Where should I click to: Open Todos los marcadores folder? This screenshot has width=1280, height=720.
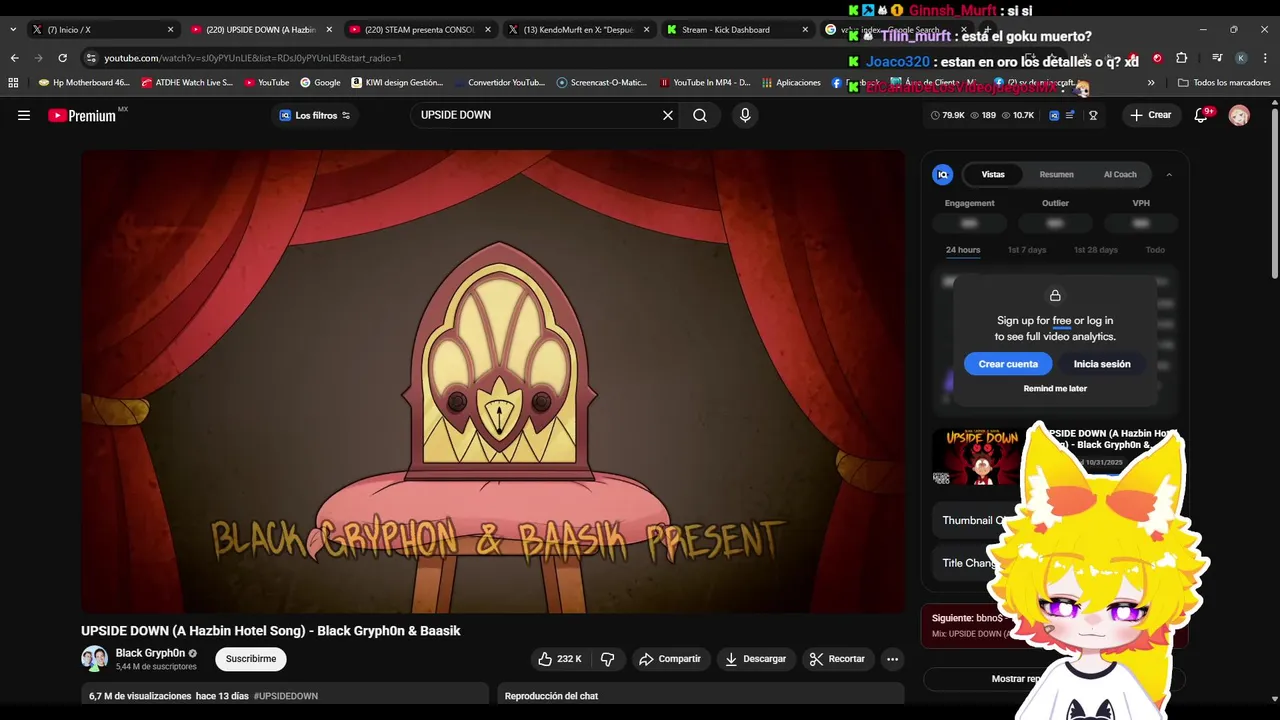1224,83
